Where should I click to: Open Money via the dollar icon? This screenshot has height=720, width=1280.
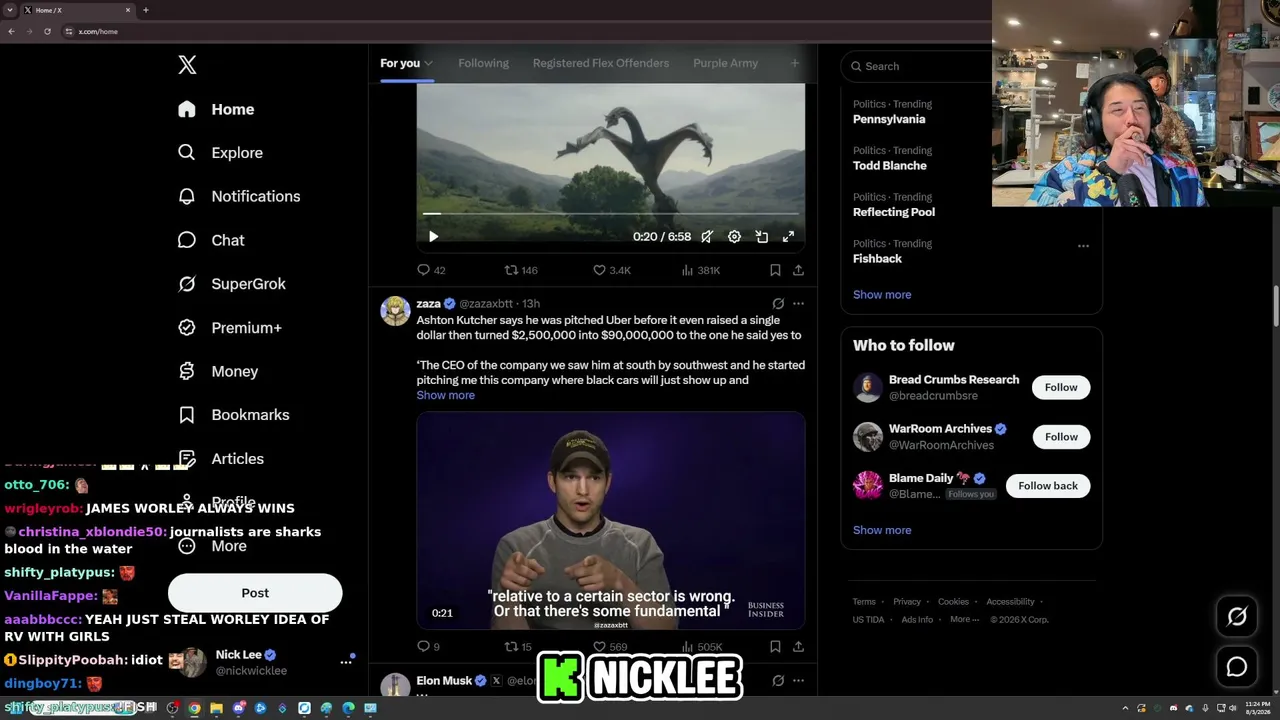(187, 371)
